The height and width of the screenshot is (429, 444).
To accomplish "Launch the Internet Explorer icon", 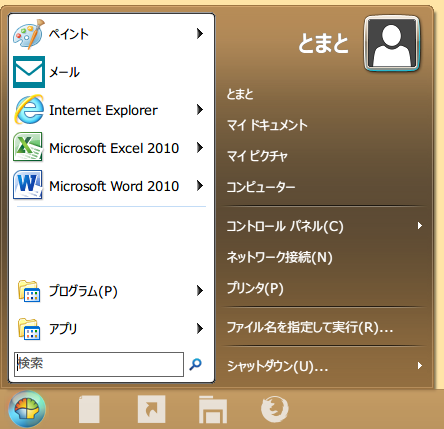I will point(29,110).
